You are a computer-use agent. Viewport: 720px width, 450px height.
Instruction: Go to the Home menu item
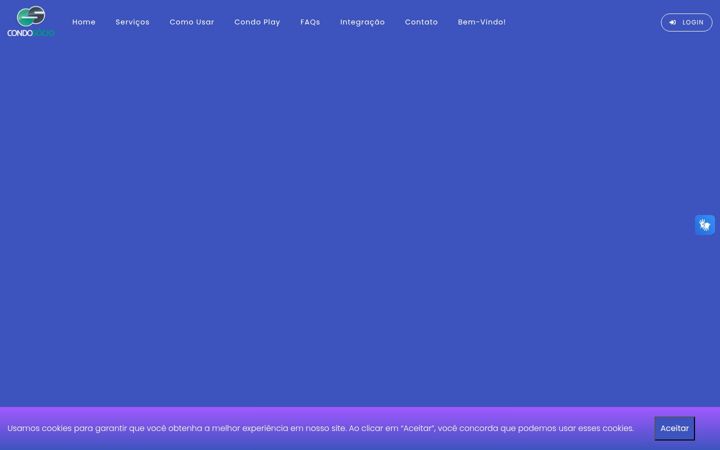point(84,22)
